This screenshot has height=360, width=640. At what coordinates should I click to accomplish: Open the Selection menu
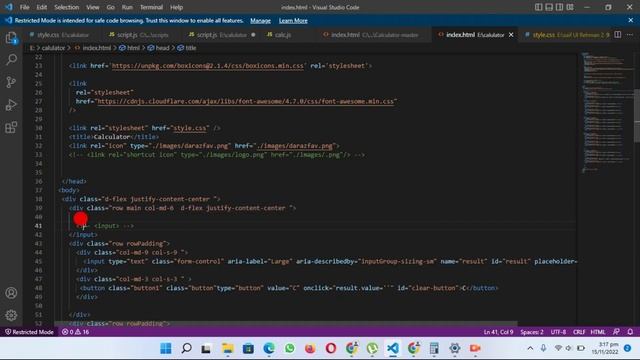coord(67,7)
